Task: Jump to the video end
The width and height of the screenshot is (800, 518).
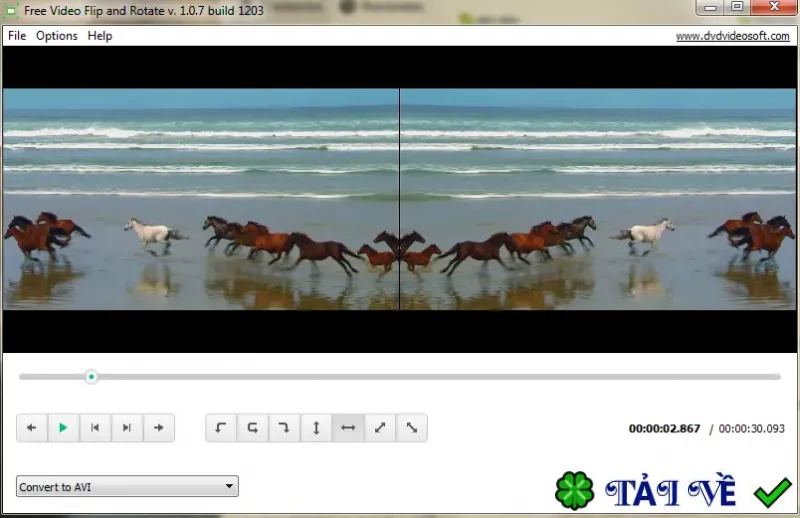Action: pos(127,428)
